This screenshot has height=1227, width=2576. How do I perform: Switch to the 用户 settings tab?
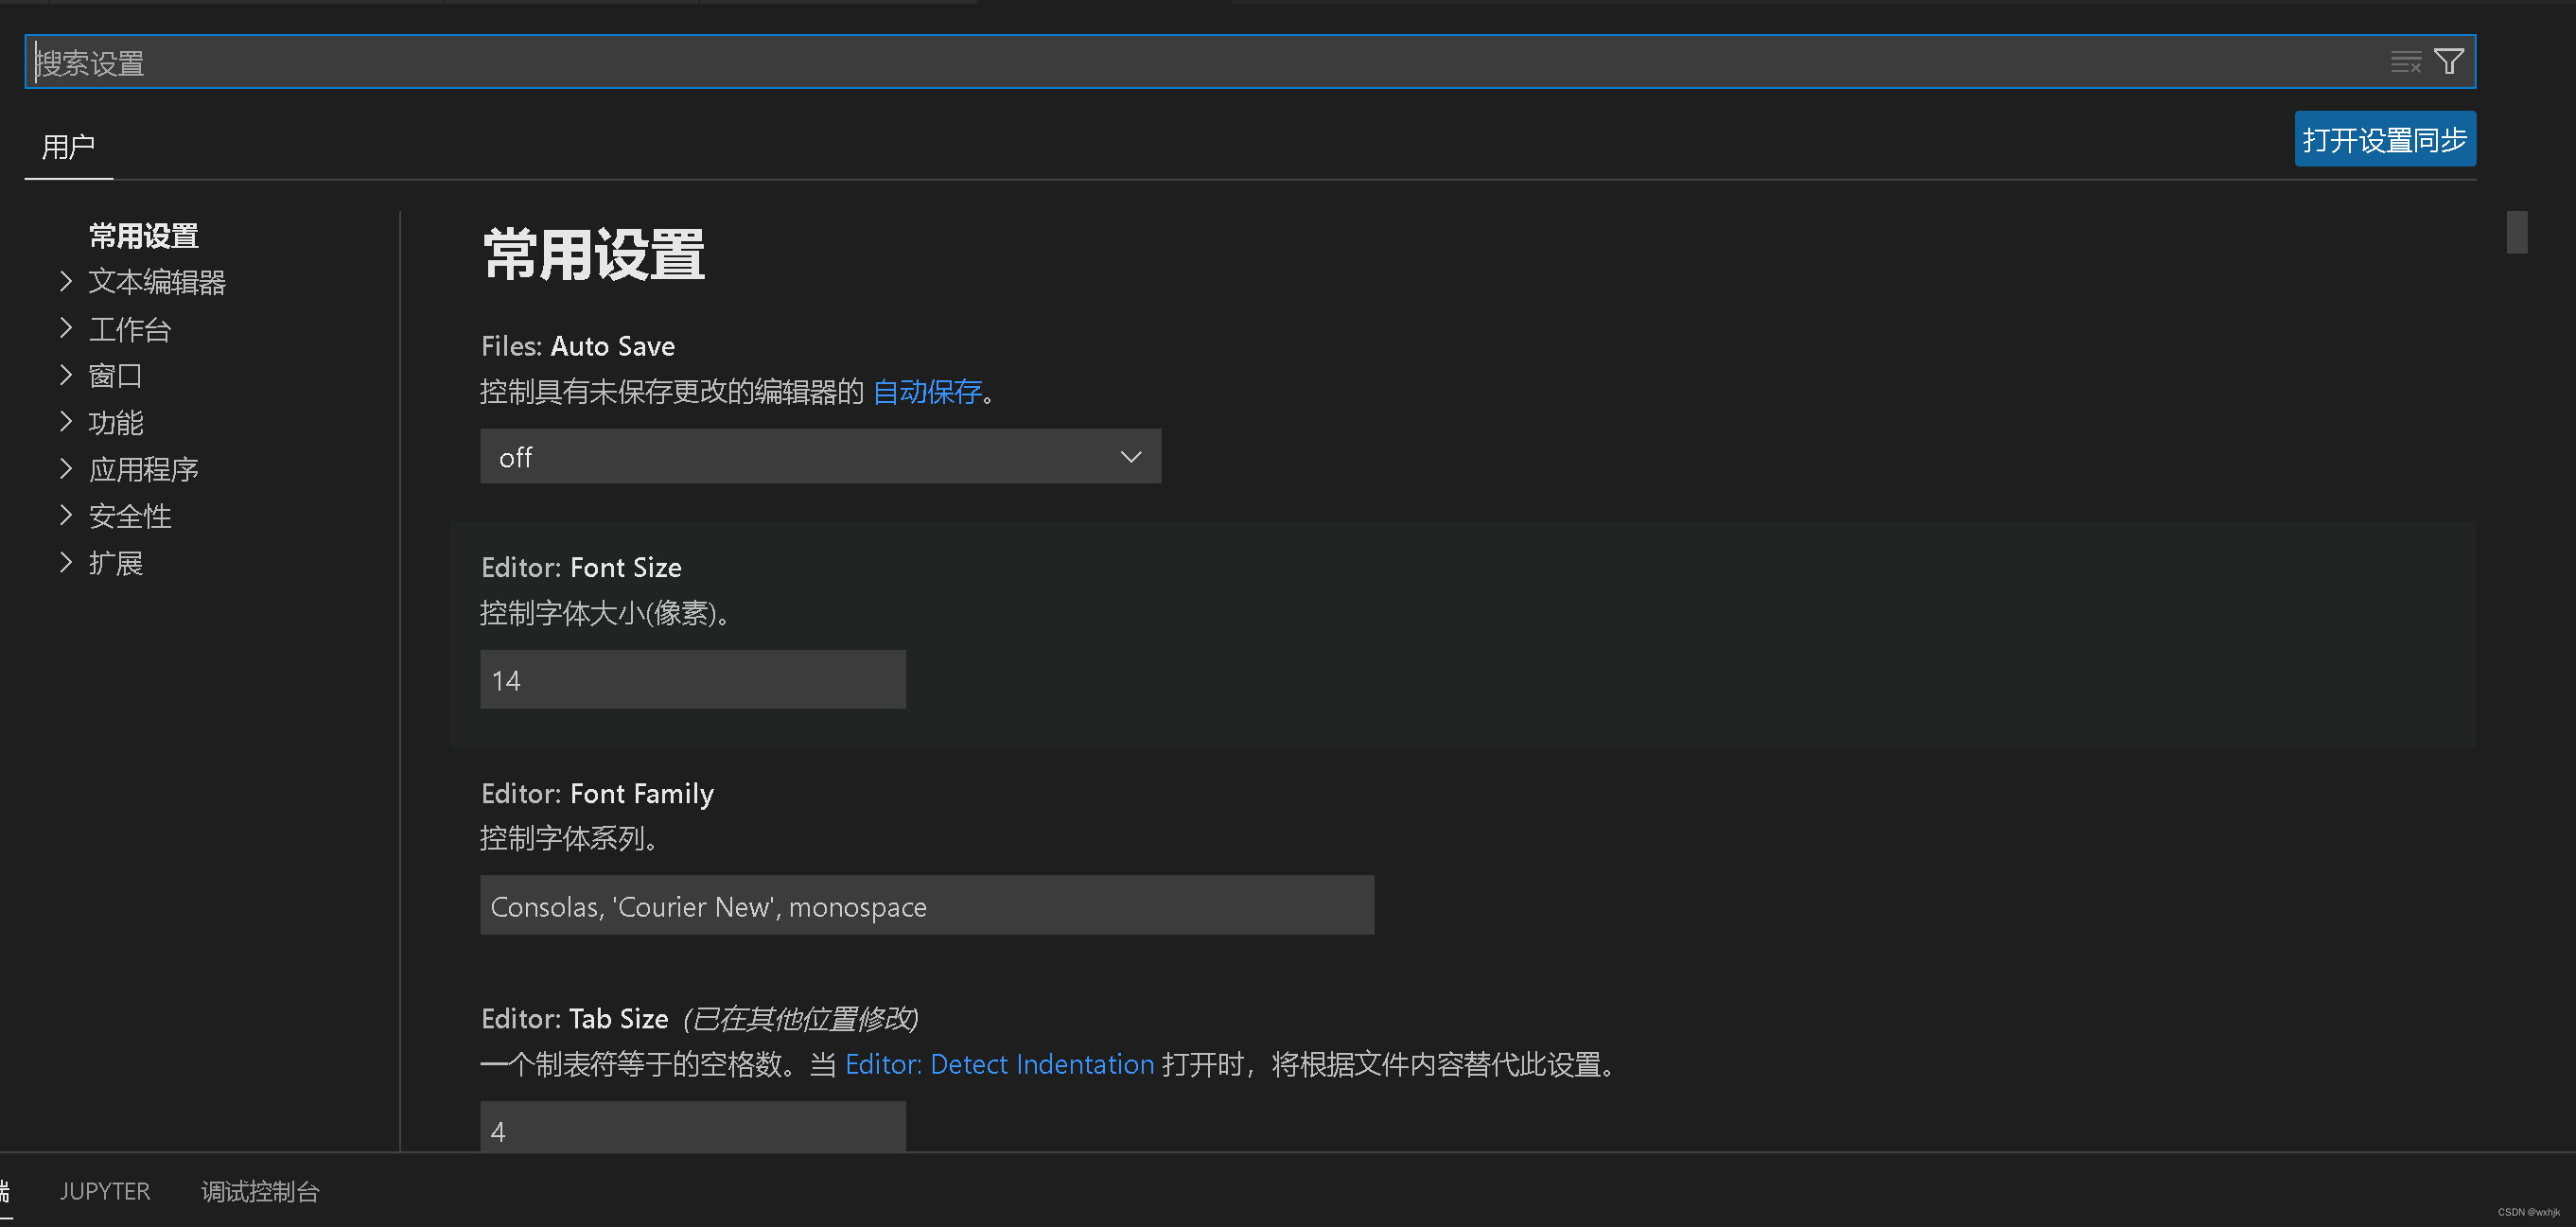click(x=68, y=147)
